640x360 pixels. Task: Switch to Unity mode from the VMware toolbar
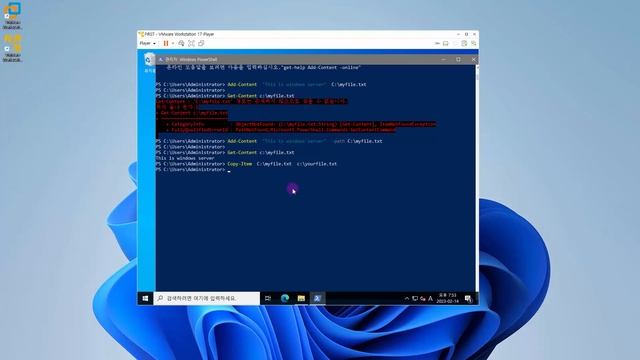click(x=201, y=43)
